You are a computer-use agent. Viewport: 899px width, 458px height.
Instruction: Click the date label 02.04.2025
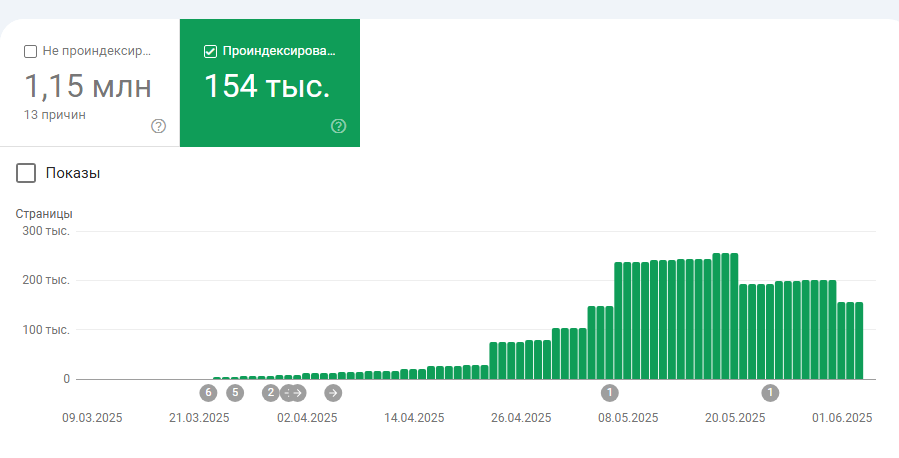[307, 418]
